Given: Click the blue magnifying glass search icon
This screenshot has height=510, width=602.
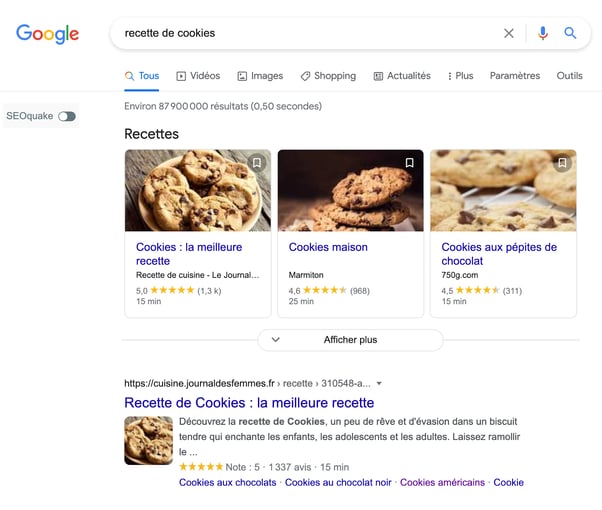Looking at the screenshot, I should tap(571, 33).
